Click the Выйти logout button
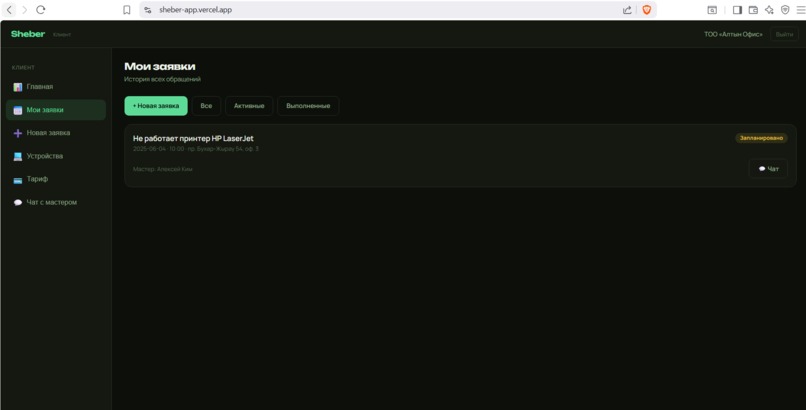Viewport: 806px width, 410px height. (784, 34)
